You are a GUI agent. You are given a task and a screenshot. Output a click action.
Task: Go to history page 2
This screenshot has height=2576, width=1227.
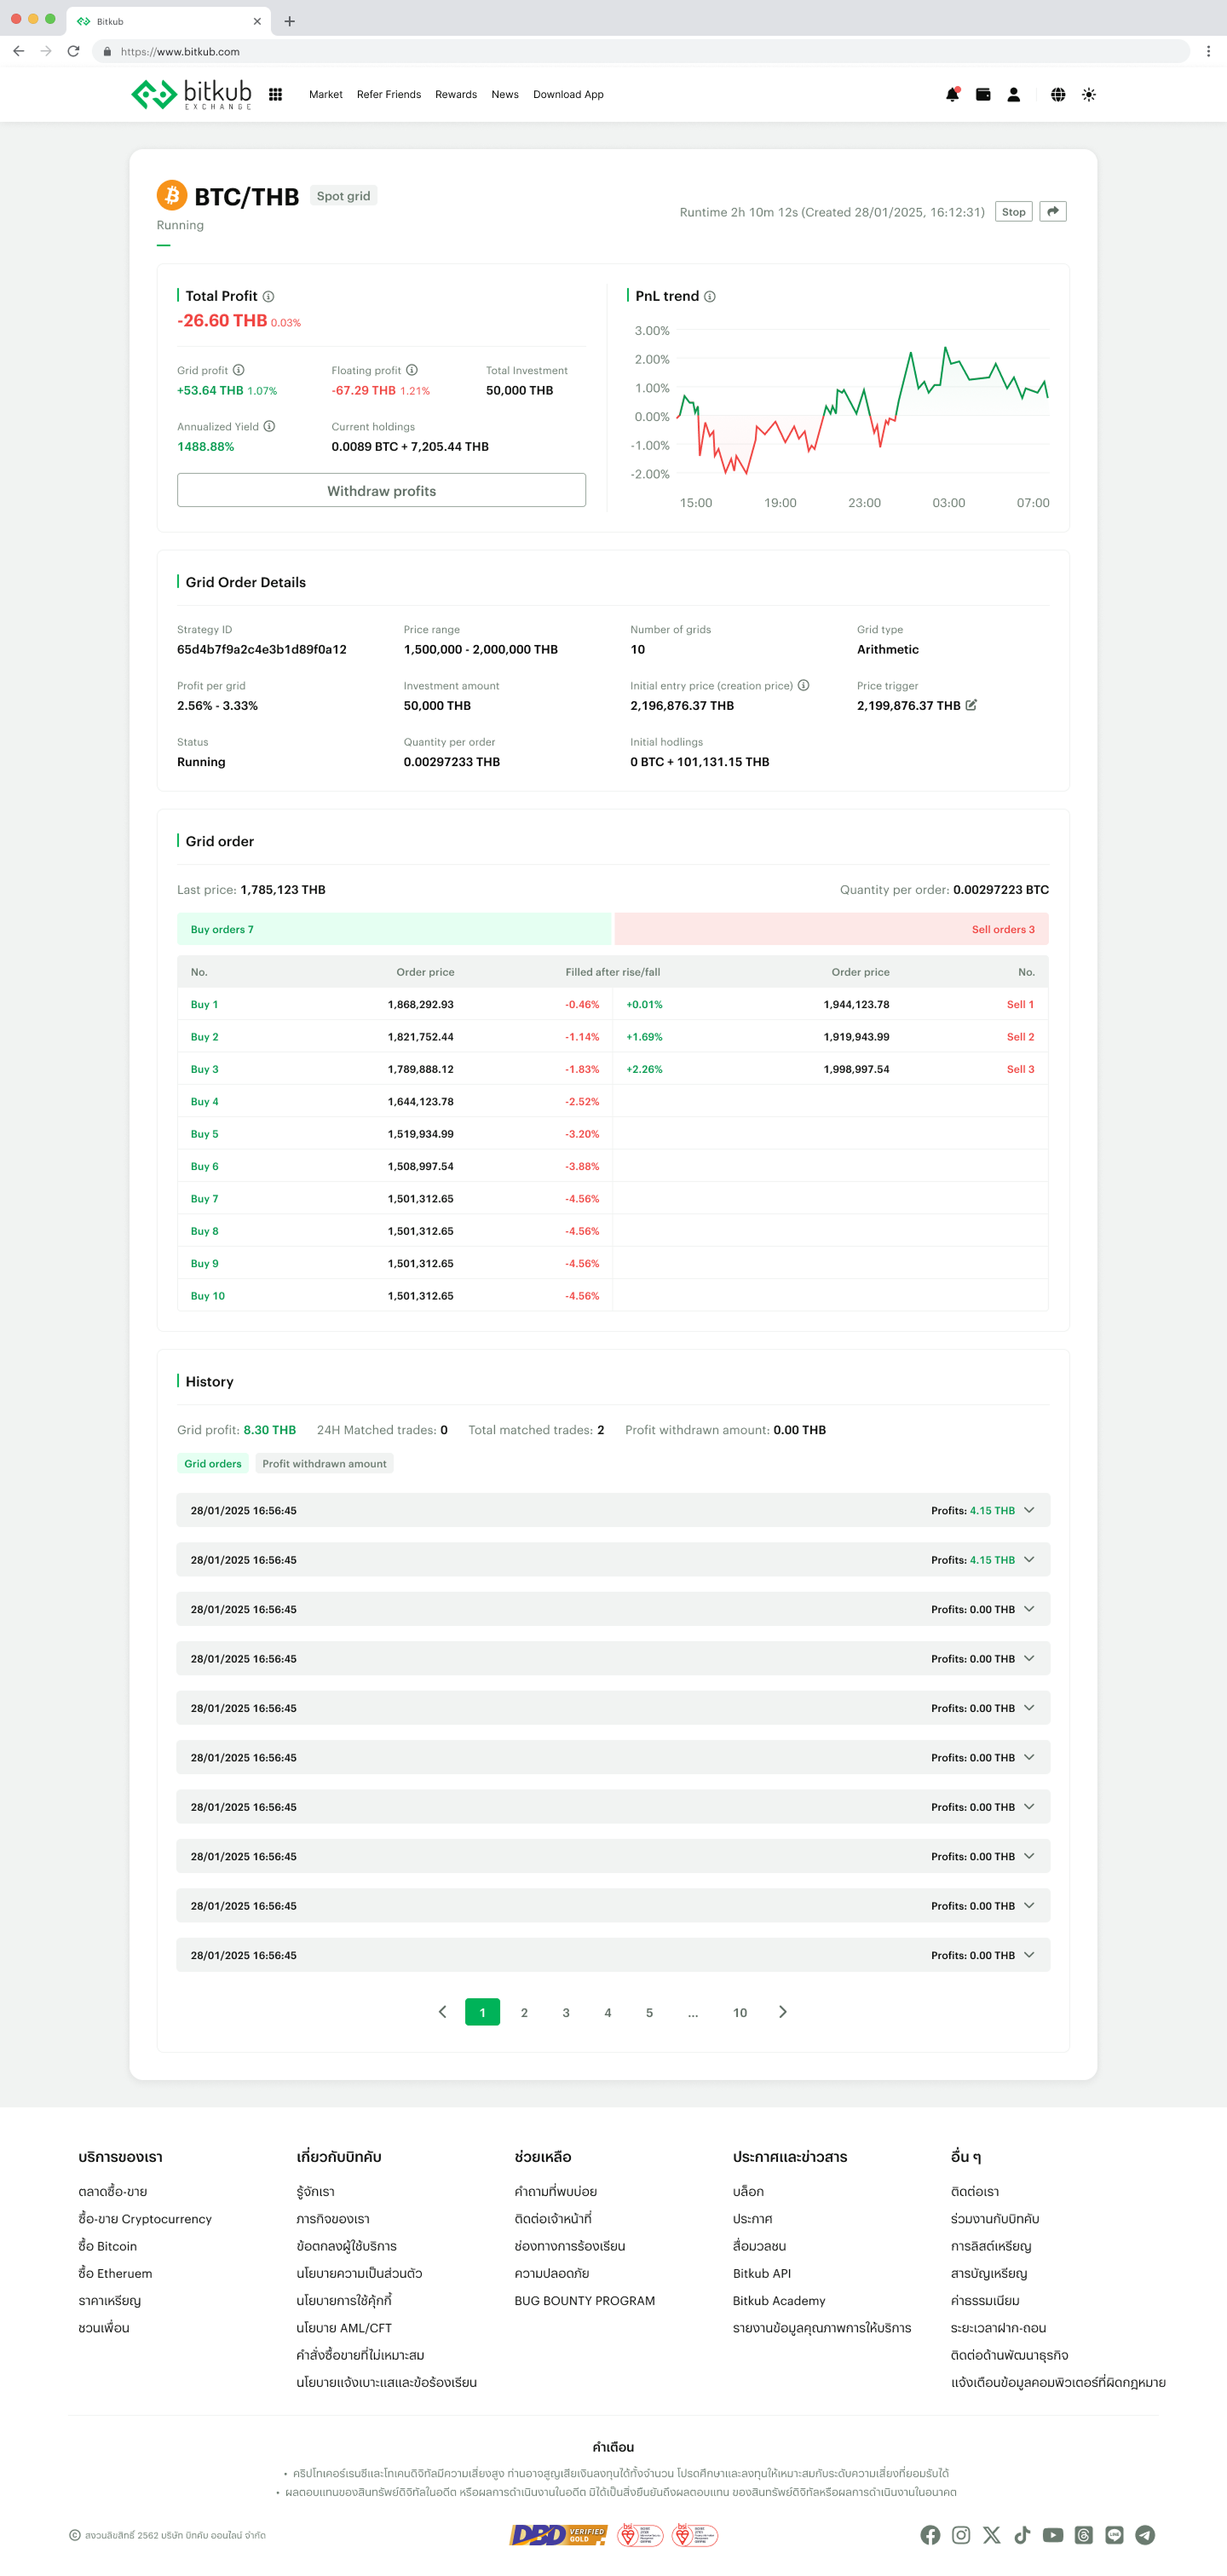point(524,2012)
